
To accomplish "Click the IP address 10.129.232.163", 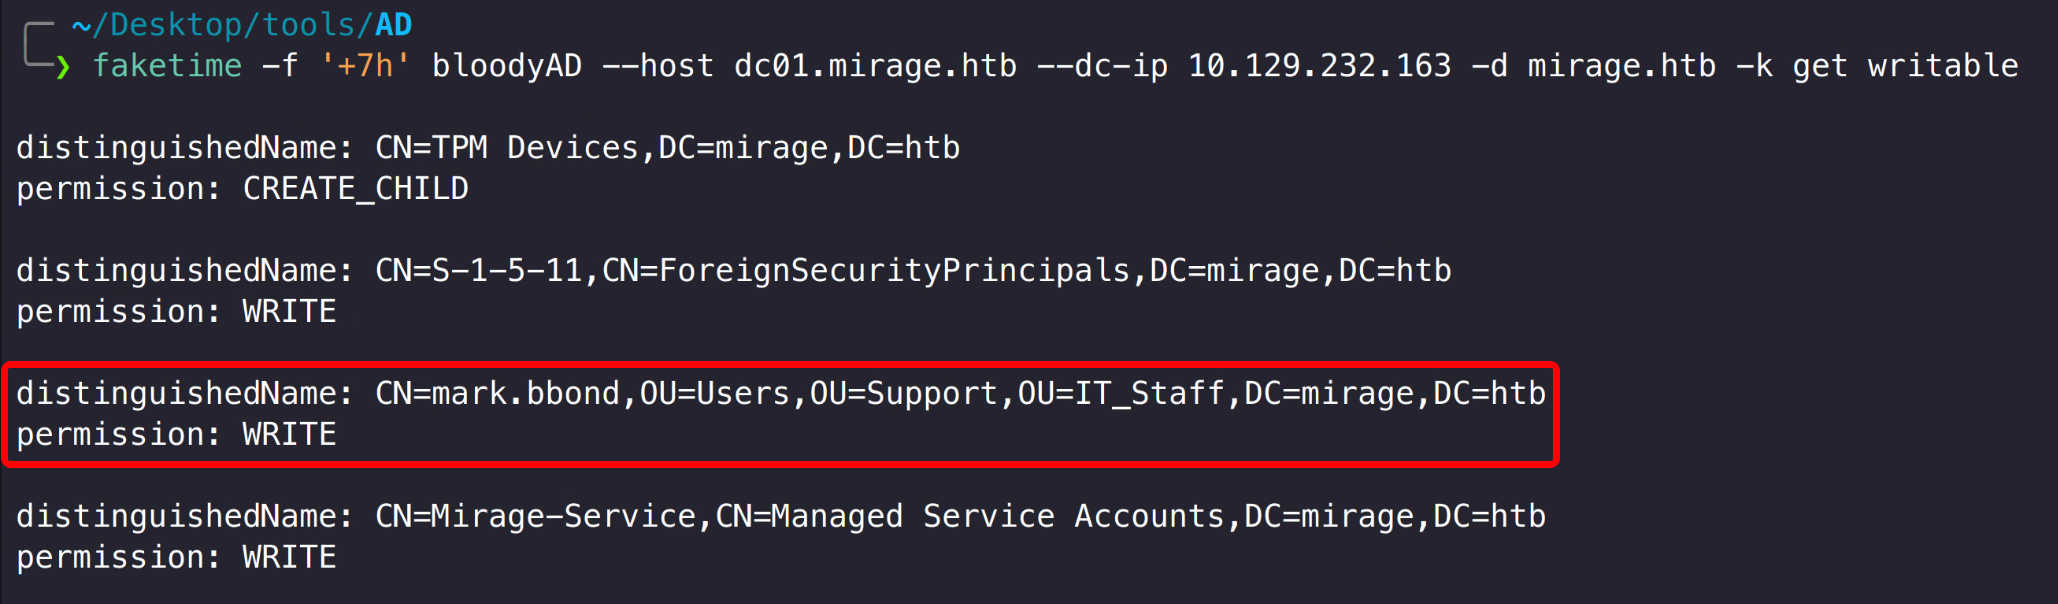I will 1319,66.
